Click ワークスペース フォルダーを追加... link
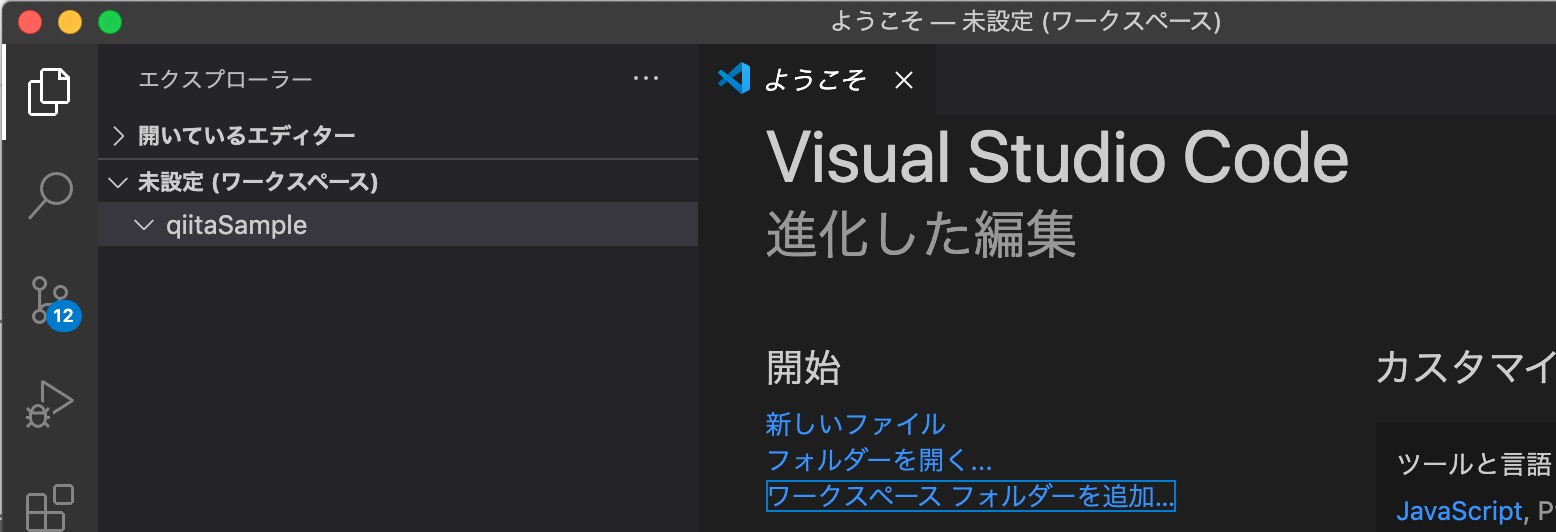 tap(970, 496)
